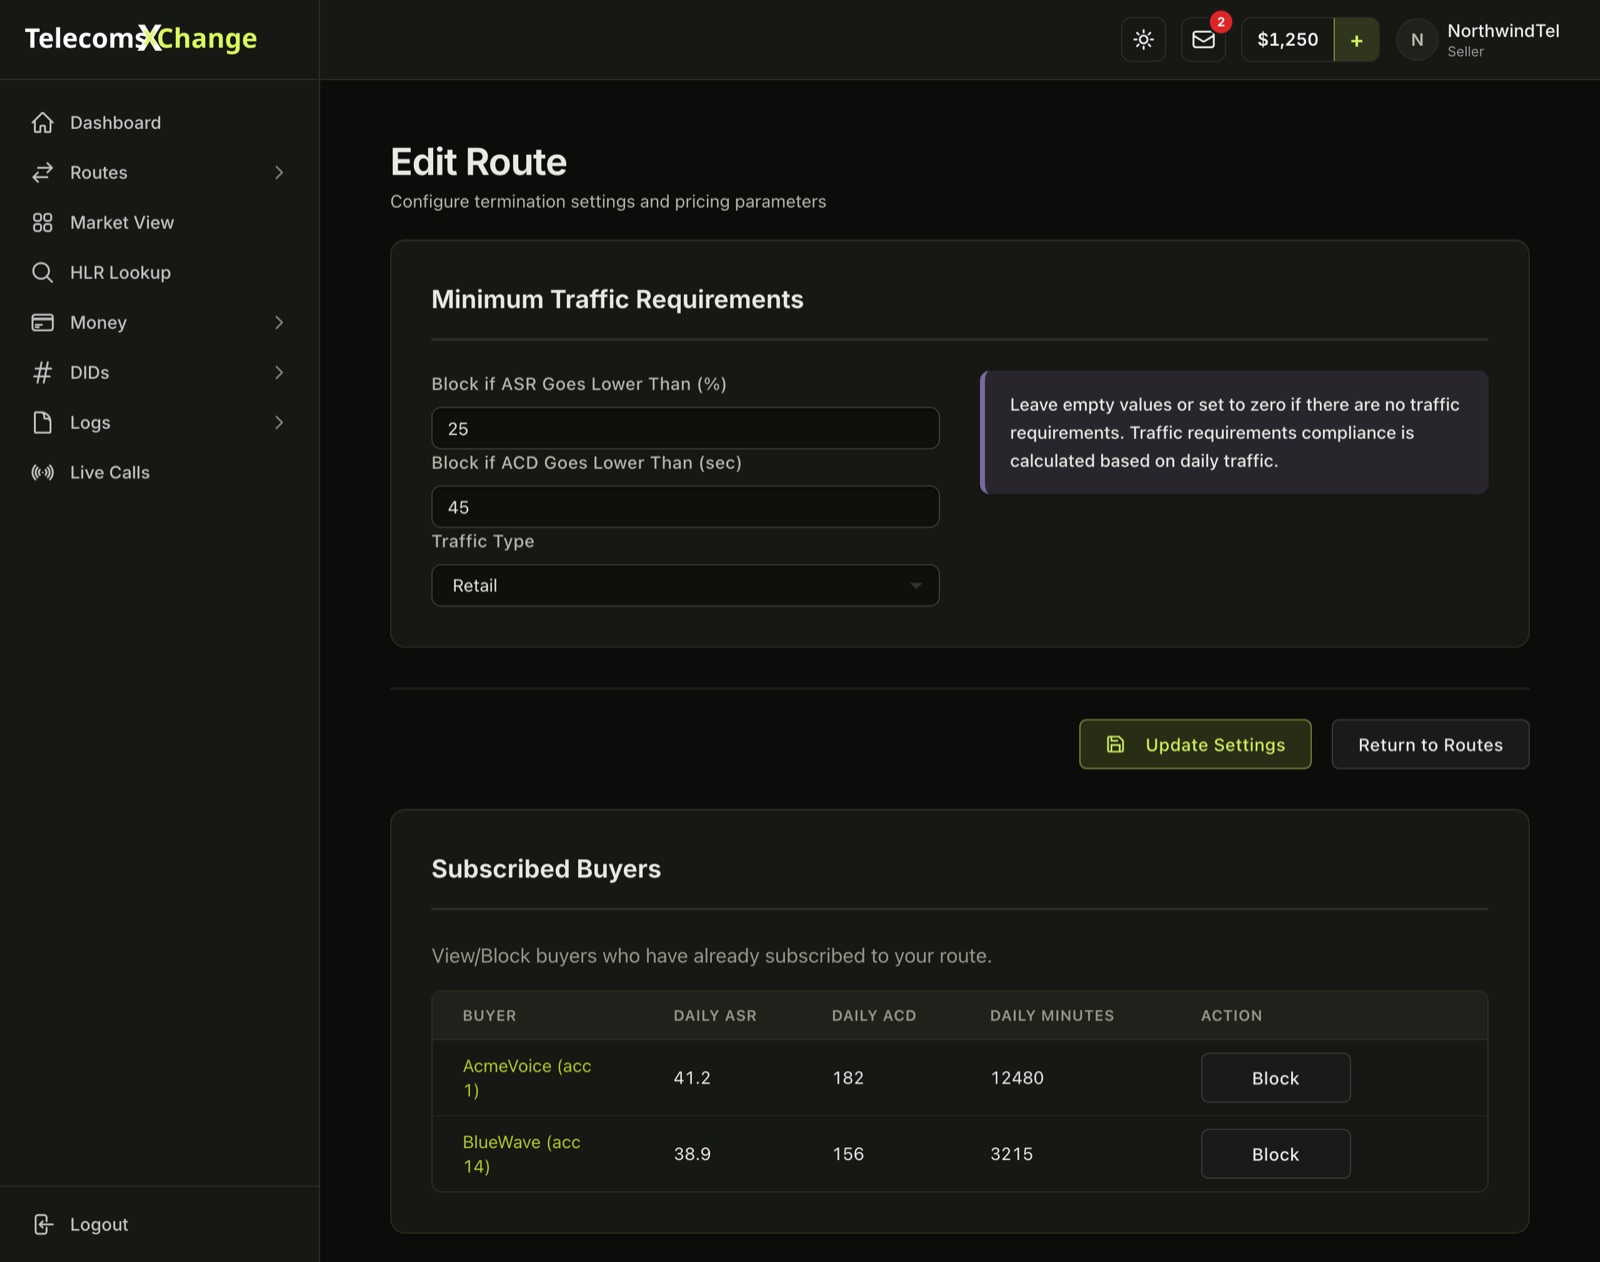This screenshot has width=1600, height=1262.
Task: Click the Logout door icon
Action: pyautogui.click(x=42, y=1224)
